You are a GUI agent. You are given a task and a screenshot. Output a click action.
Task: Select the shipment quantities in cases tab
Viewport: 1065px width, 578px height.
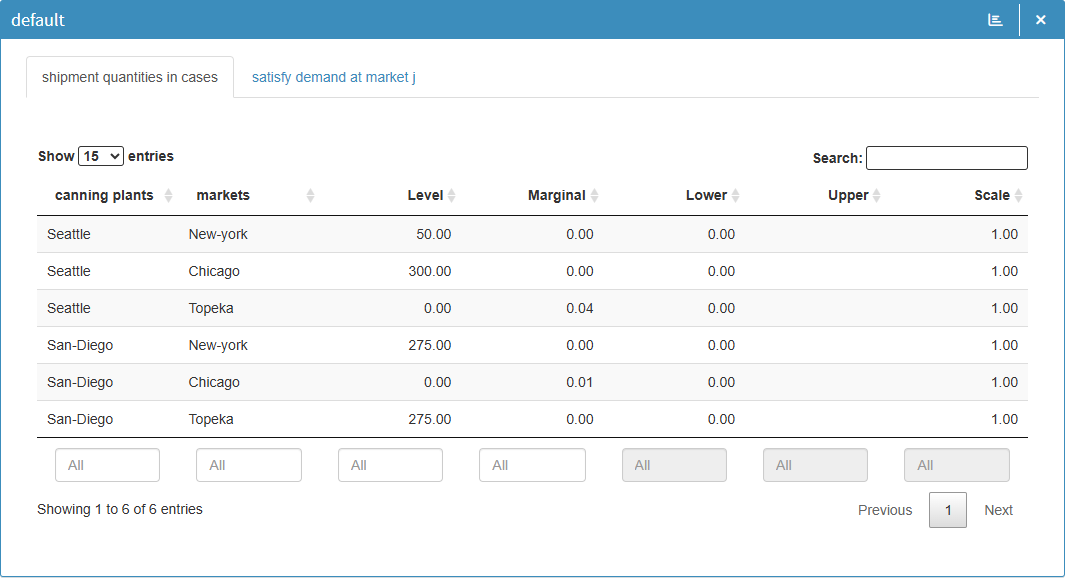click(129, 77)
